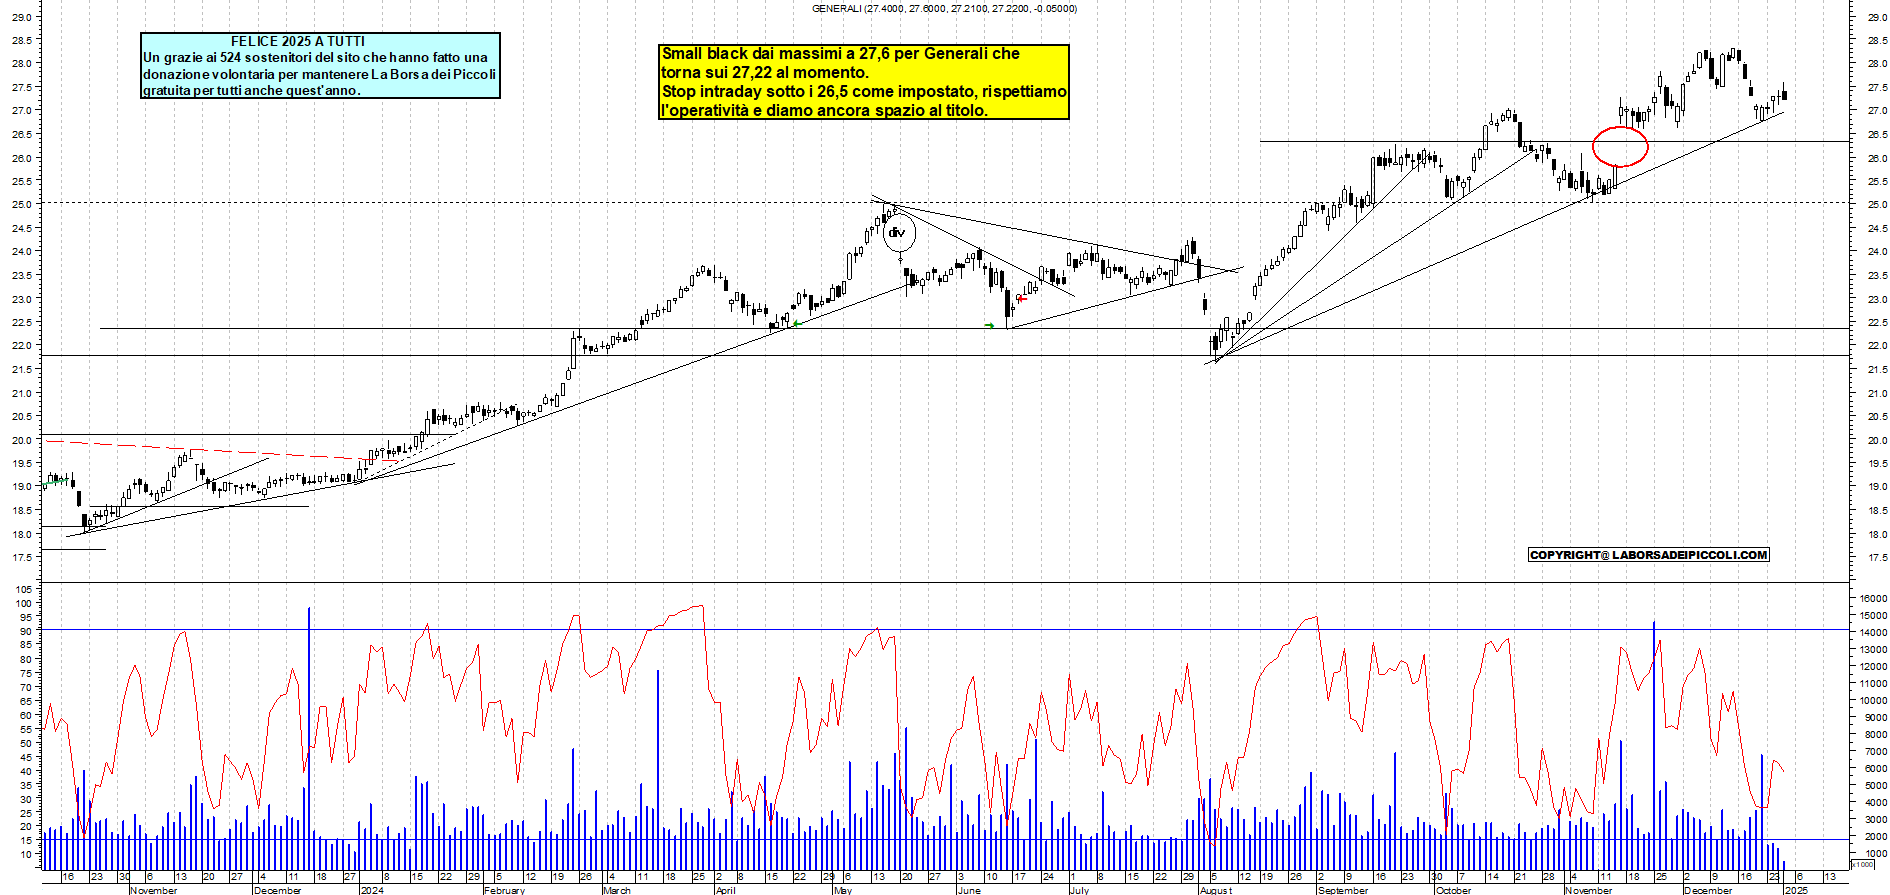Click the '5000' volume scale label

(1875, 786)
